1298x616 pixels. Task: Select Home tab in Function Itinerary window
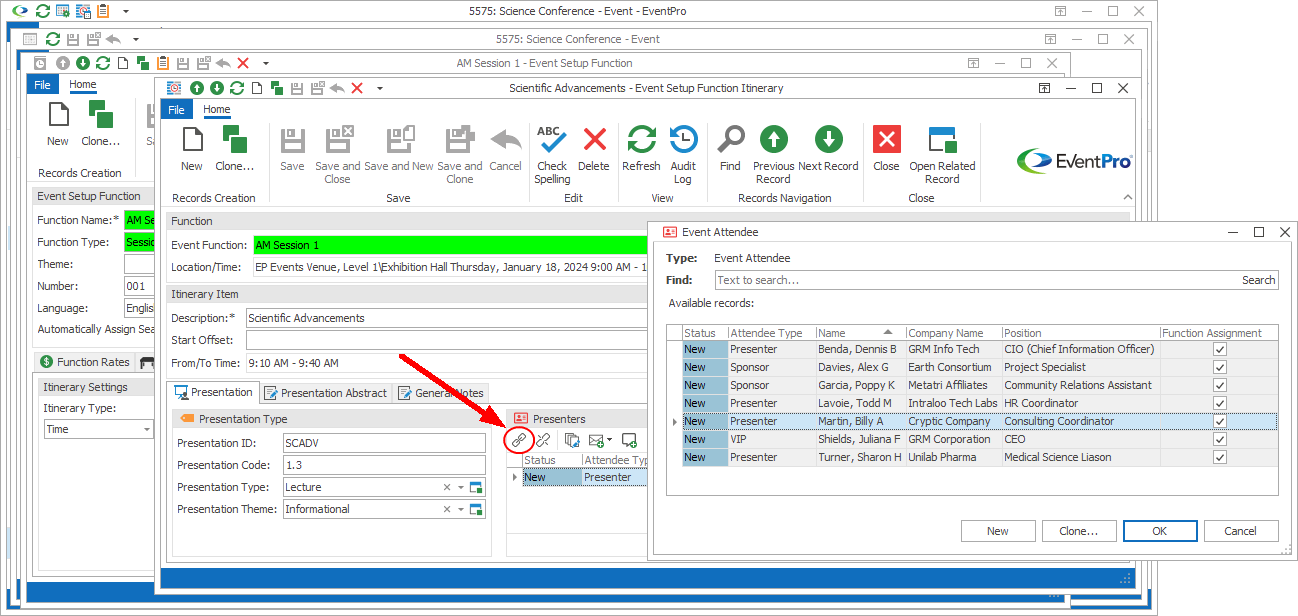click(216, 110)
